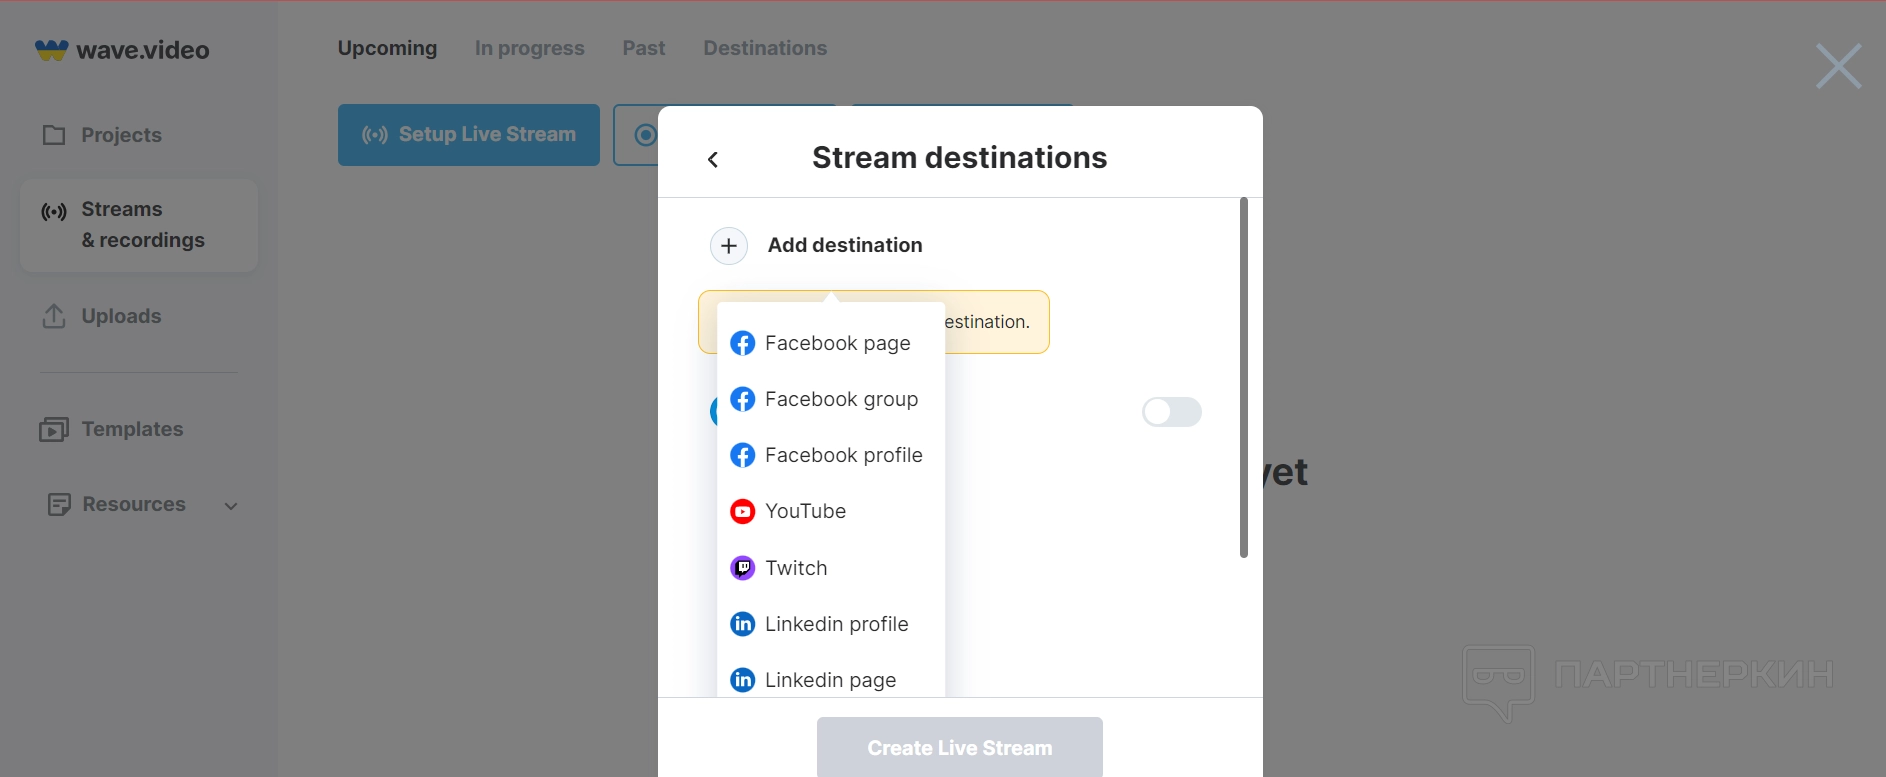Close the overlay with the X
The width and height of the screenshot is (1886, 777).
tap(1838, 66)
